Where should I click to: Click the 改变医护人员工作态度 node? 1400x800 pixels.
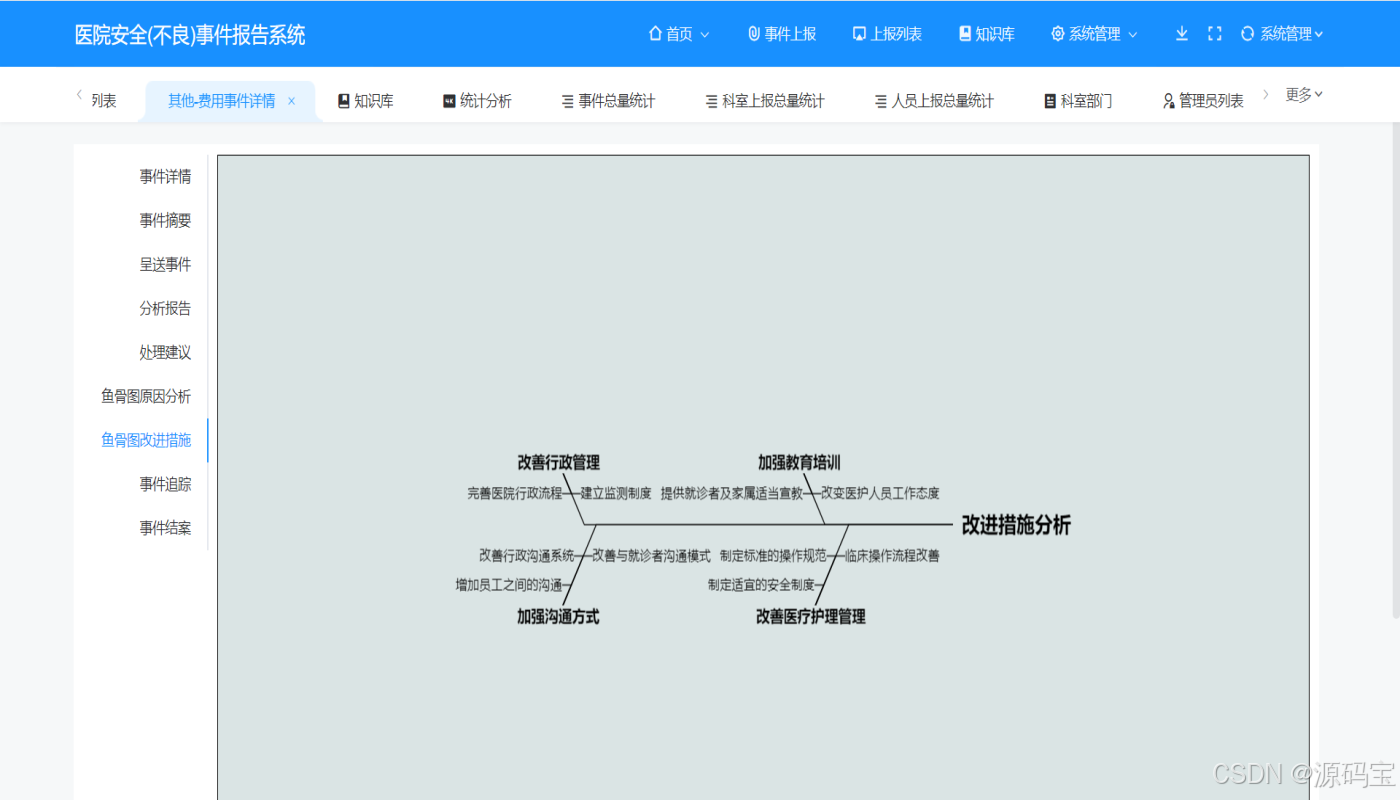(880, 493)
